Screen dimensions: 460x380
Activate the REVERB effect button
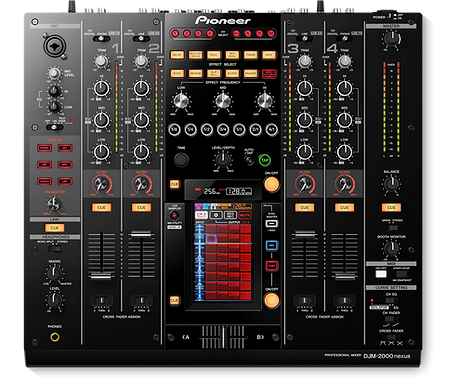coord(195,73)
